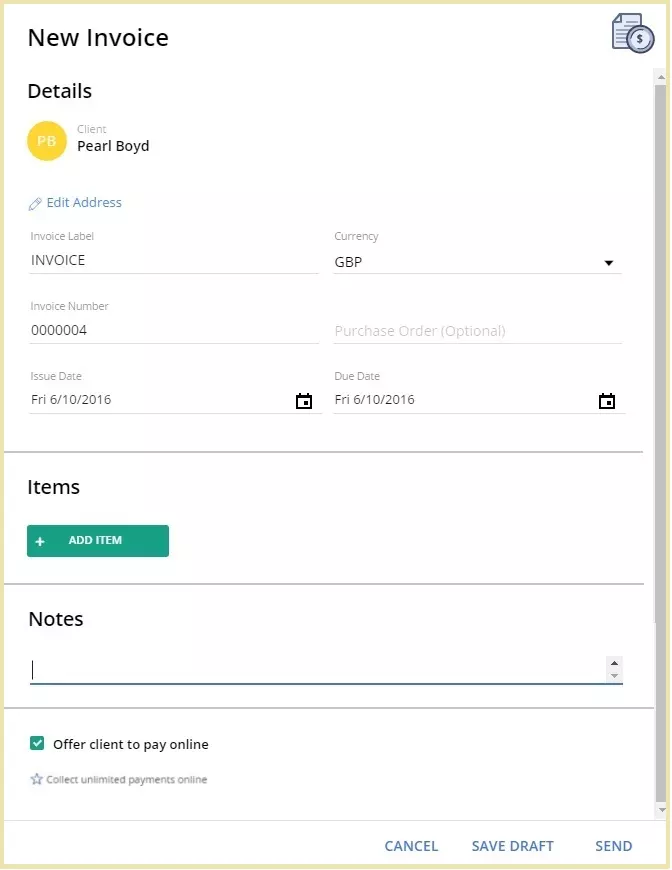The width and height of the screenshot is (672, 870).
Task: Click the Details section heading
Action: pos(60,91)
